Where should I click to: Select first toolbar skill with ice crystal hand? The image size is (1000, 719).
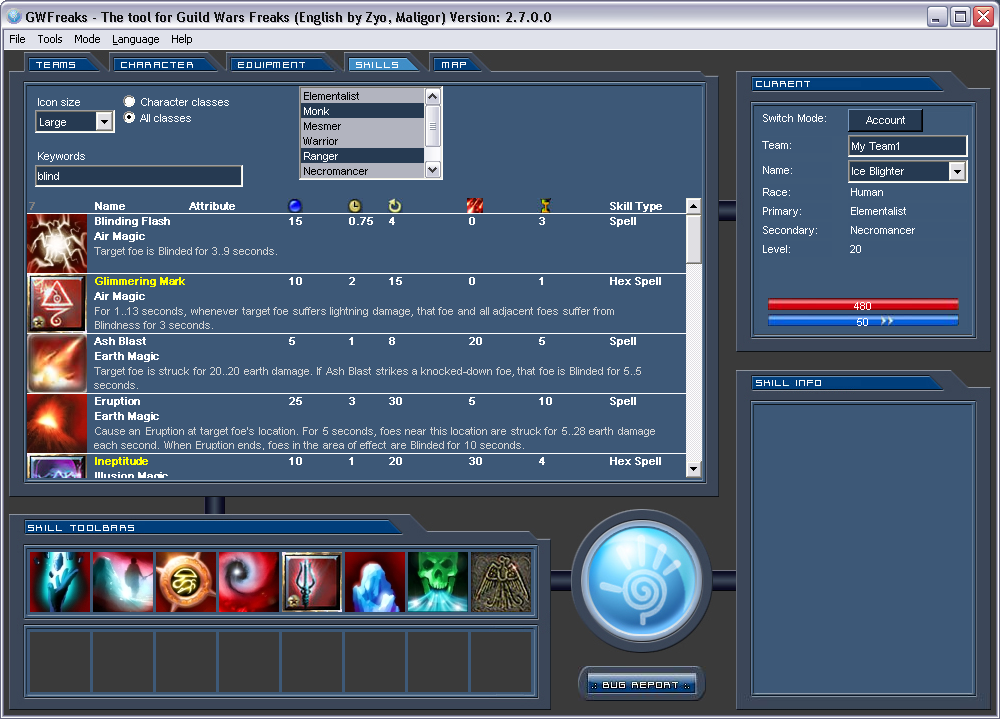60,582
